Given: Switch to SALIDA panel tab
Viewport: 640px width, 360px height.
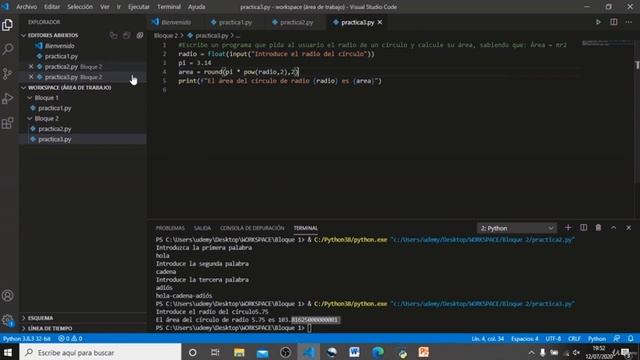Looking at the screenshot, I should [202, 228].
